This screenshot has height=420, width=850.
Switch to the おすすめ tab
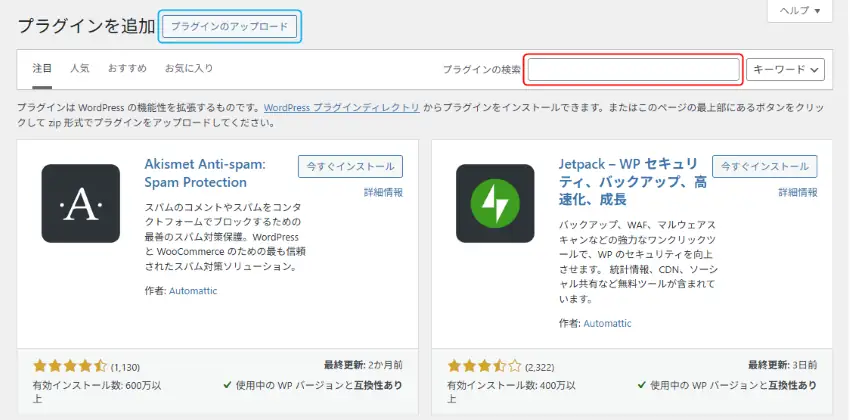(x=127, y=69)
